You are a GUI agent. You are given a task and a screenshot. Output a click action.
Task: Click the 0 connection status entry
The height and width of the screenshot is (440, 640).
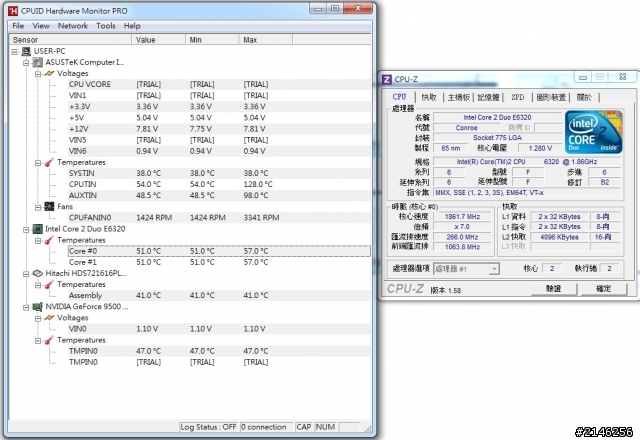coord(267,427)
